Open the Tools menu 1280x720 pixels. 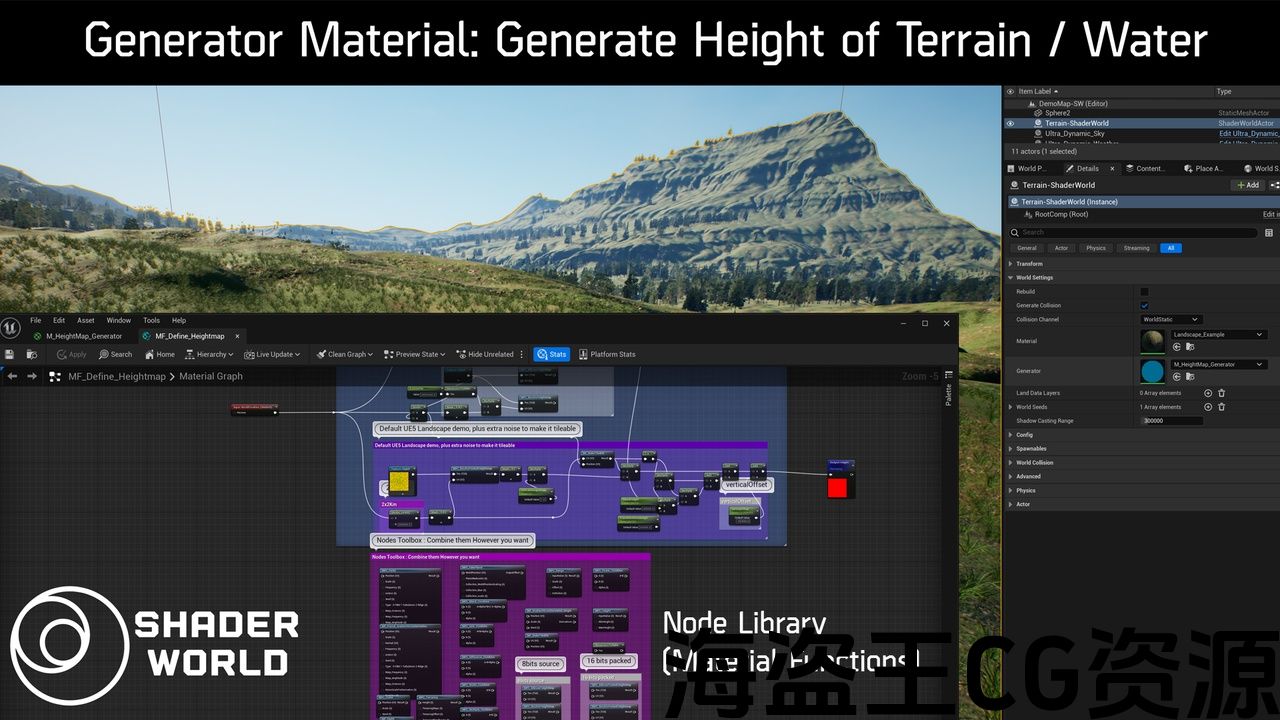click(151, 321)
